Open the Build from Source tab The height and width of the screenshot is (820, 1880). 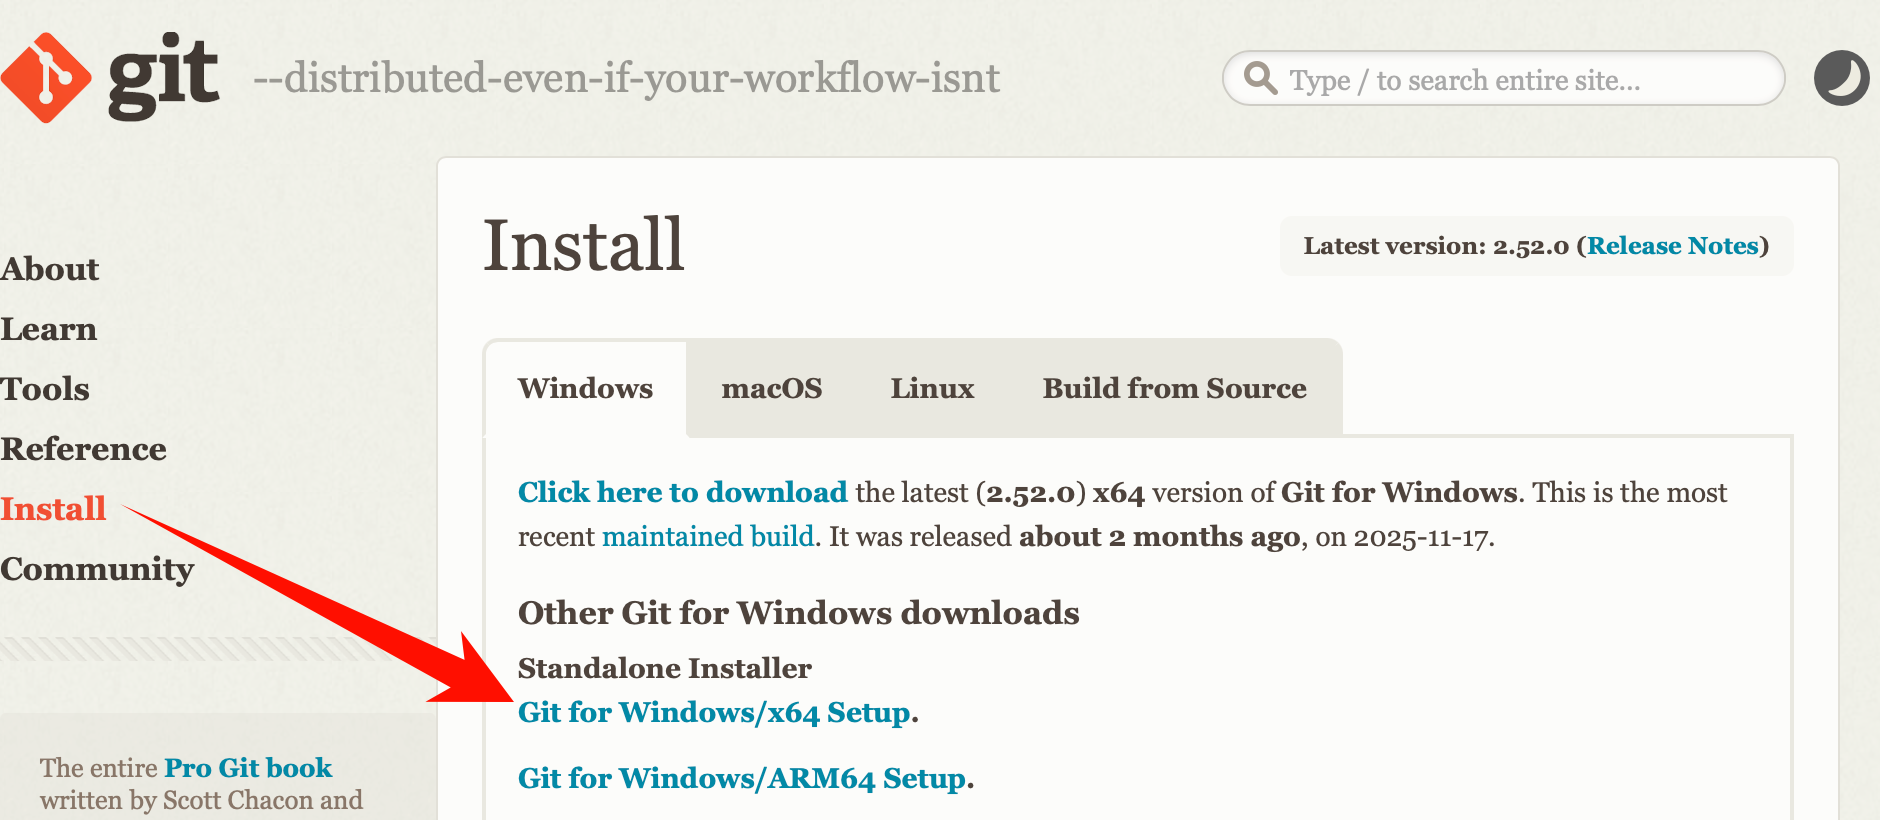tap(1174, 388)
